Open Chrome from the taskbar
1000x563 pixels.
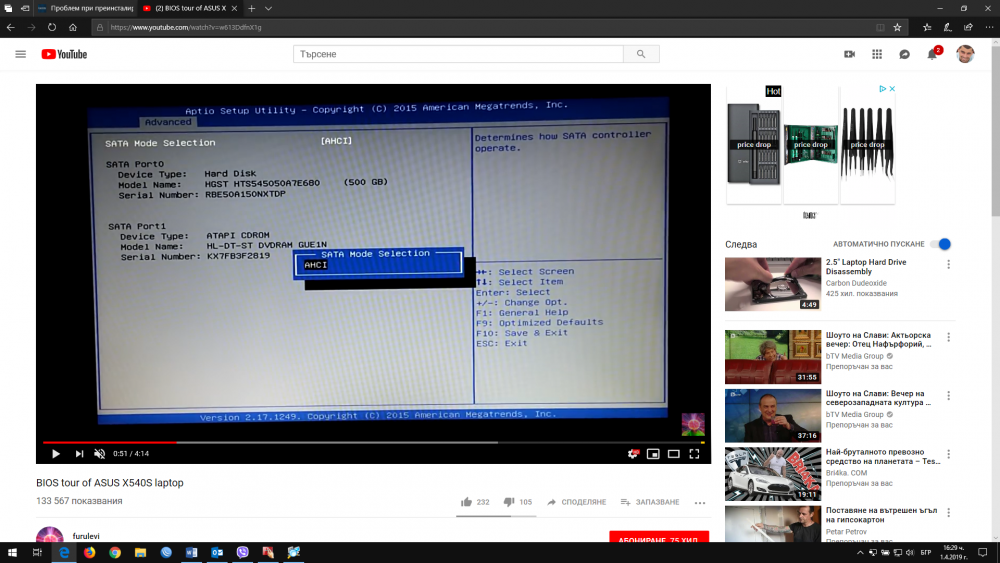[115, 552]
